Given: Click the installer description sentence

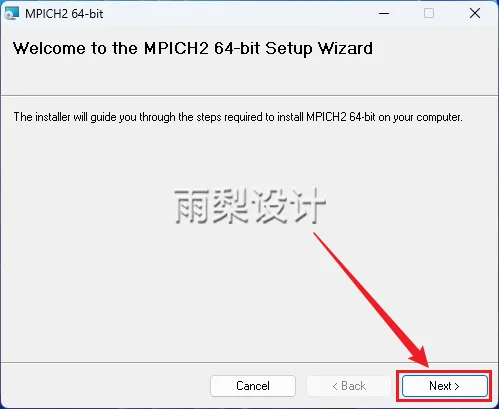Looking at the screenshot, I should click(x=238, y=117).
